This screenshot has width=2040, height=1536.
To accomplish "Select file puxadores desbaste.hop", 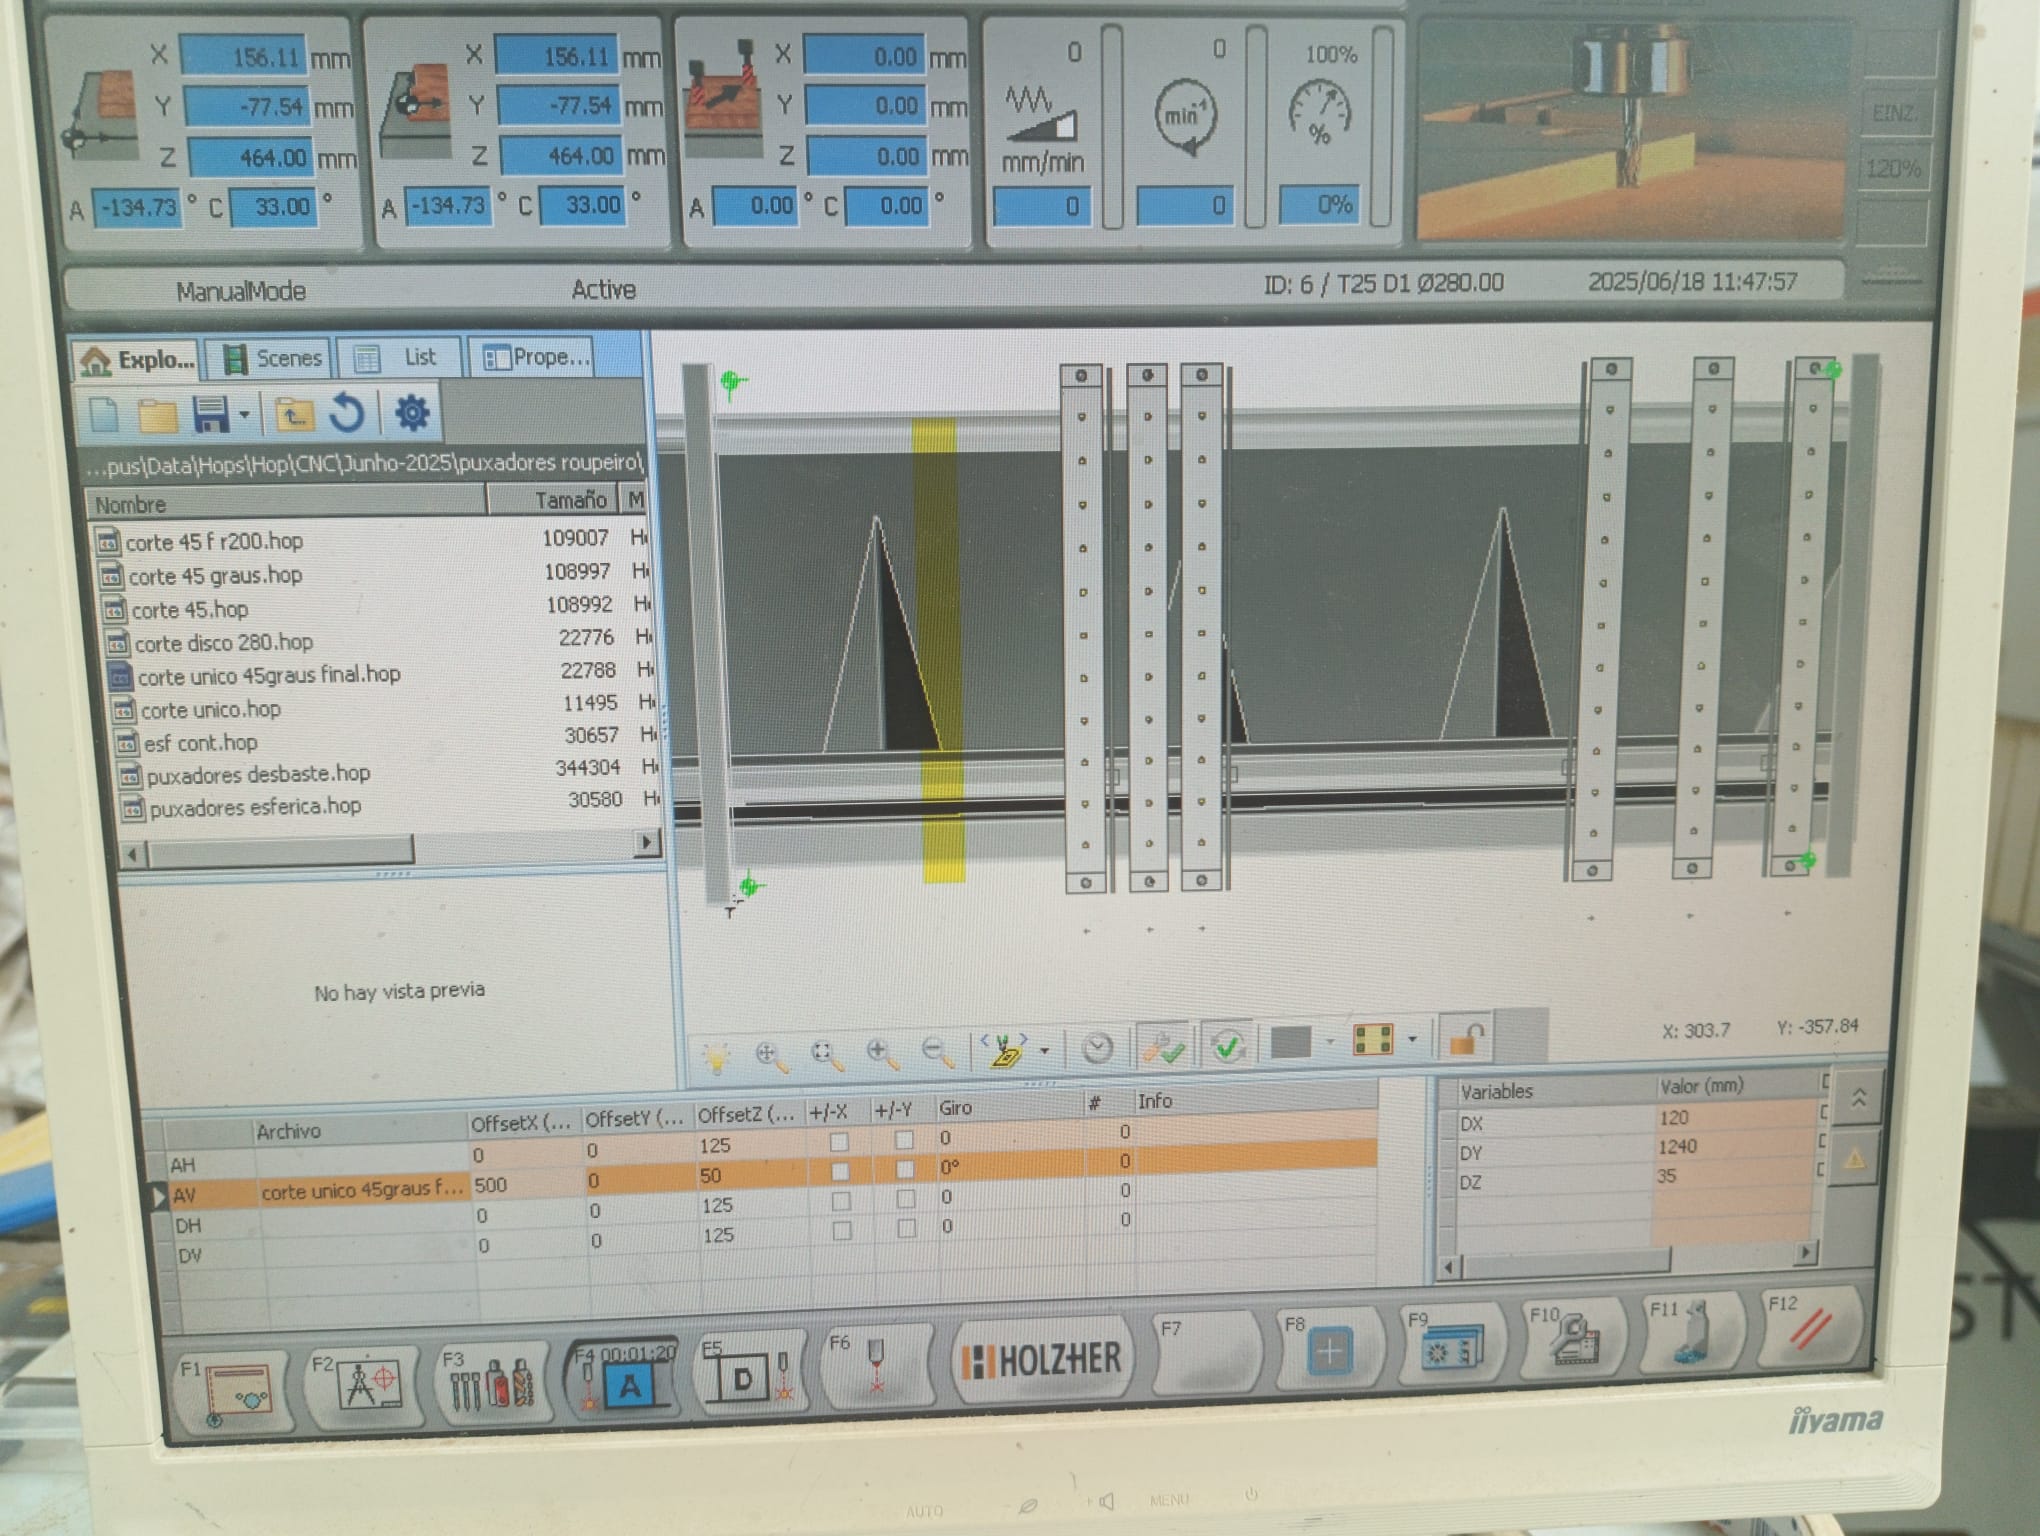I will [258, 775].
